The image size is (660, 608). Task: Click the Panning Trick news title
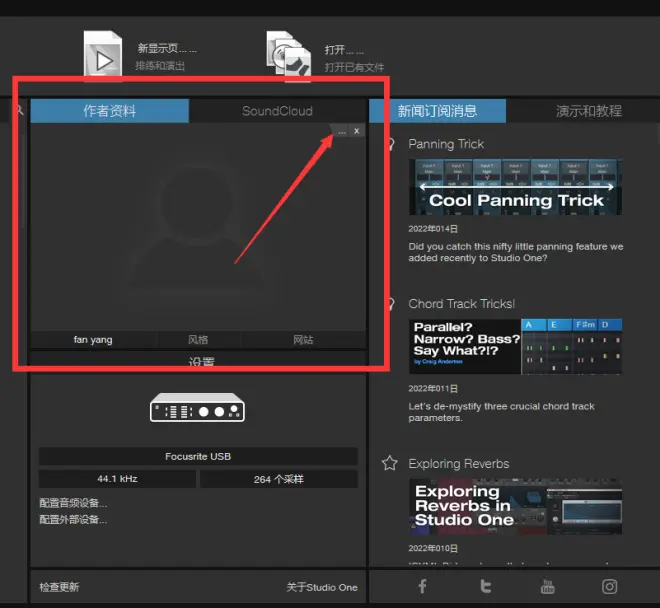(446, 144)
